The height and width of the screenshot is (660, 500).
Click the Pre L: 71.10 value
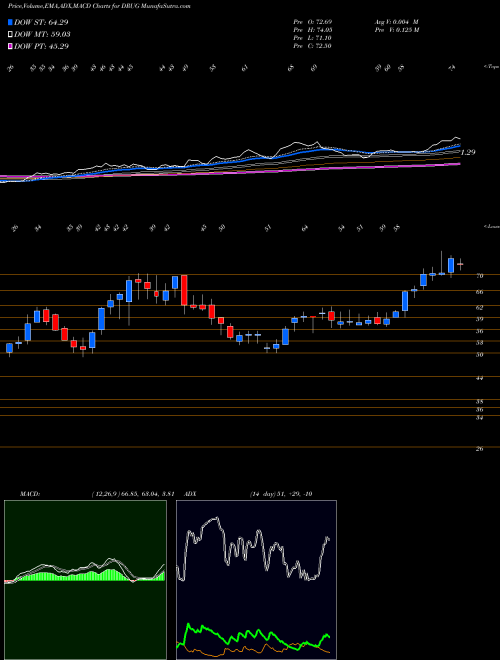coord(313,38)
